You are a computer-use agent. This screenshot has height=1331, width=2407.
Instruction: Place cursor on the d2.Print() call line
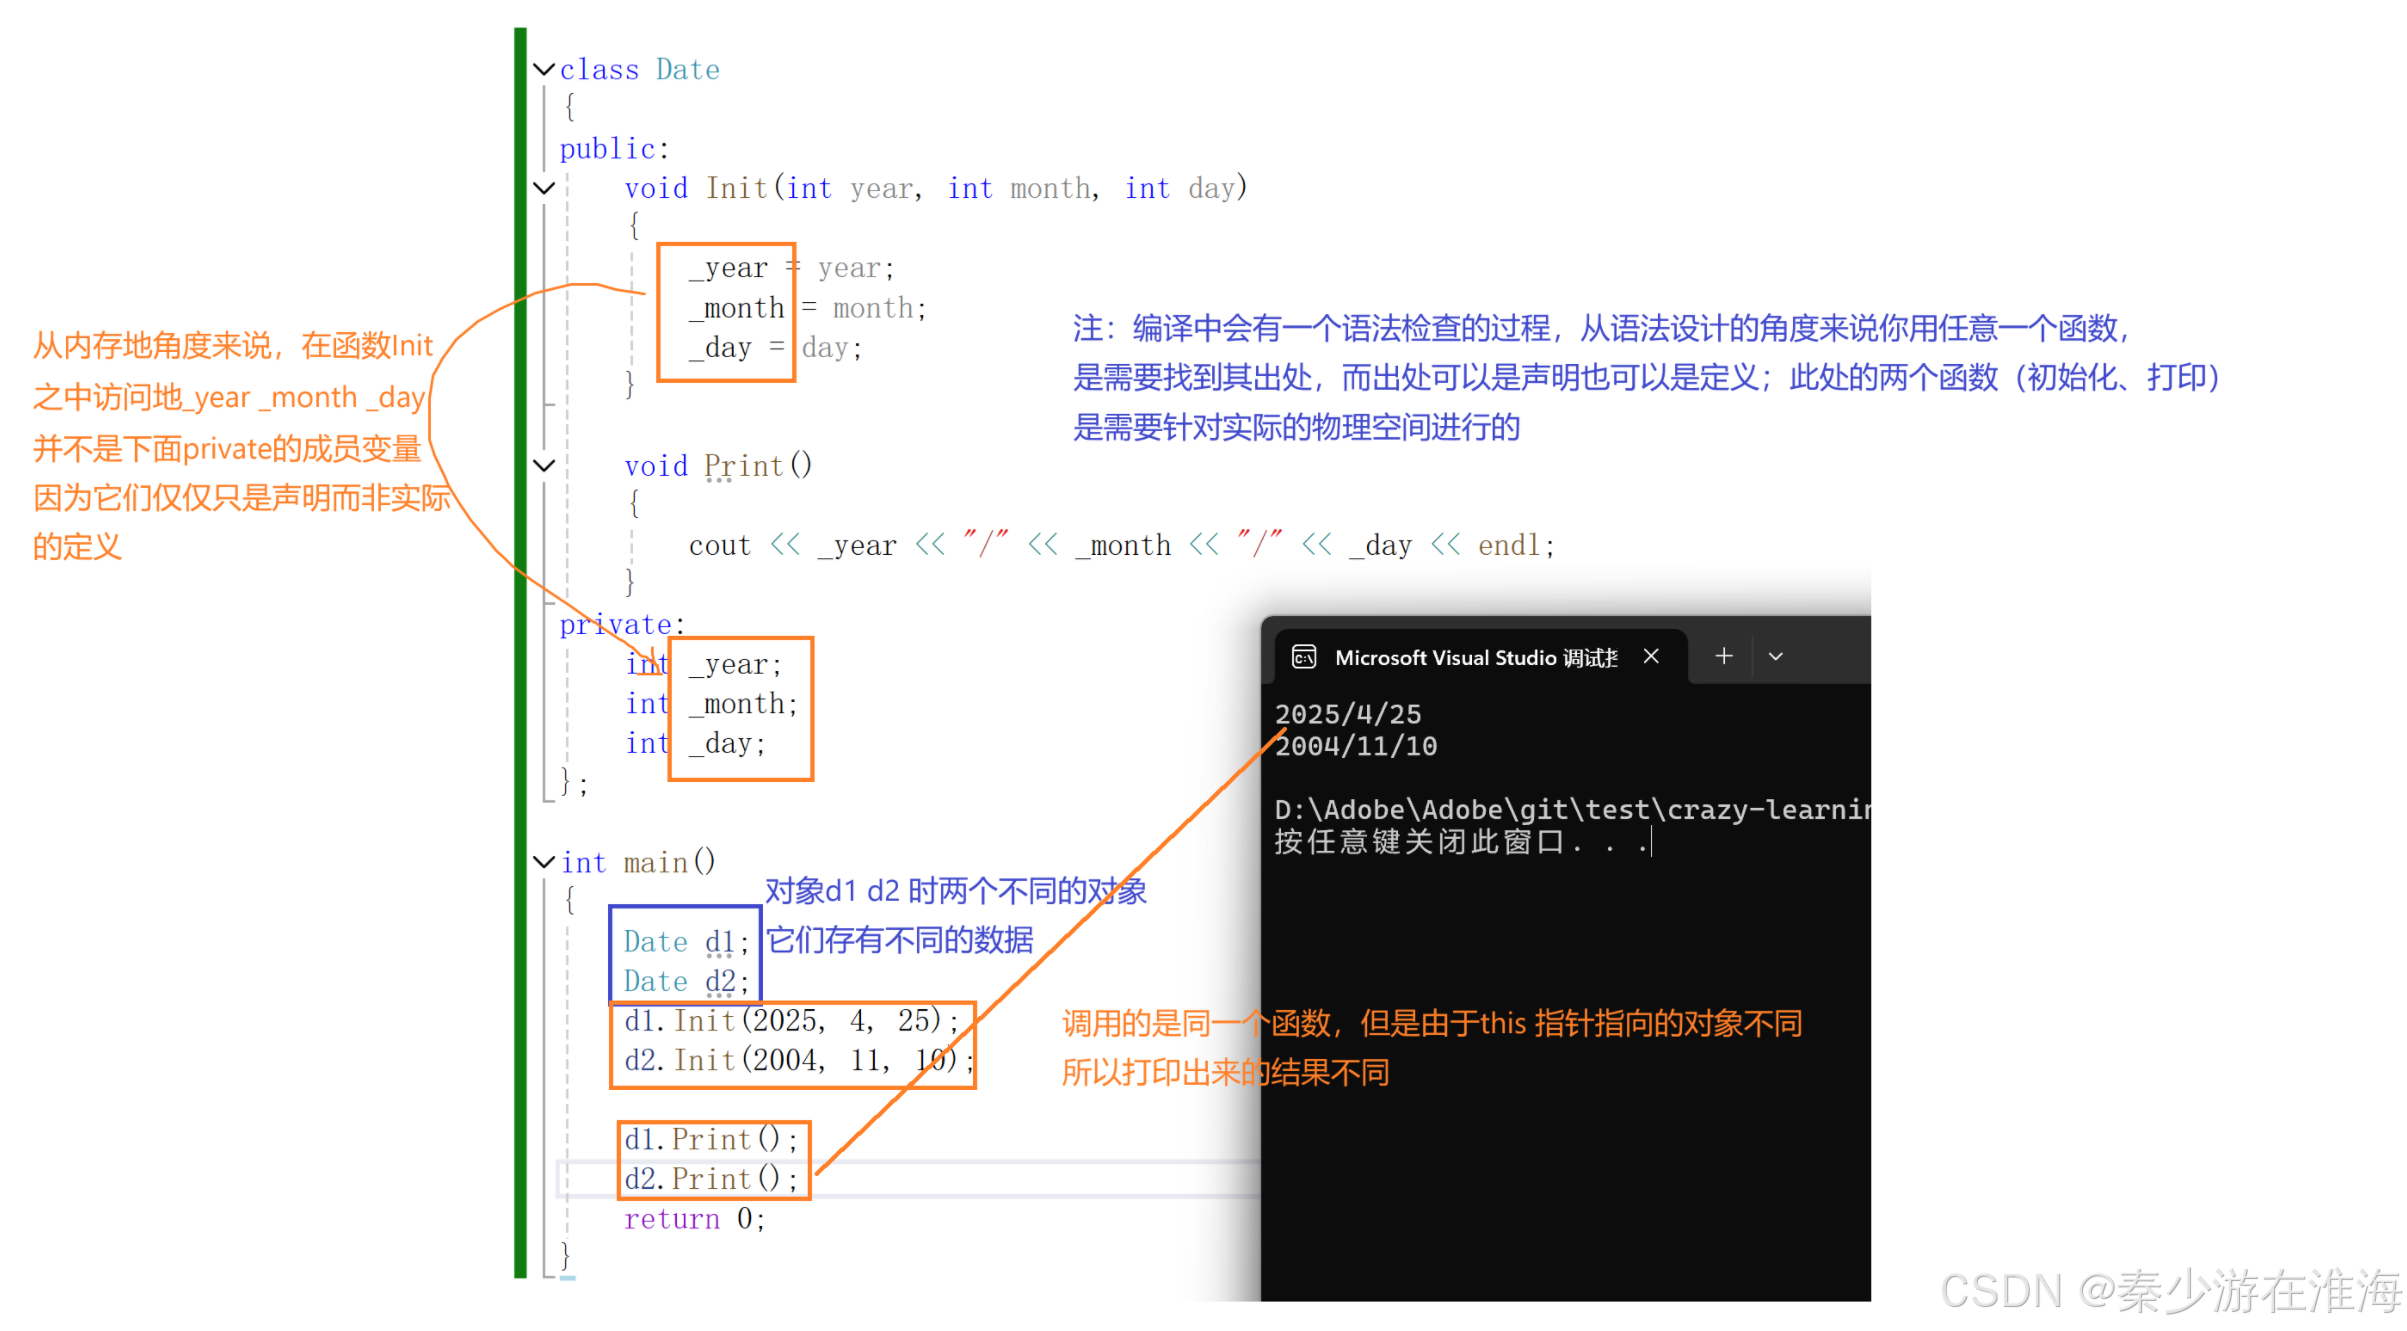(x=710, y=1179)
